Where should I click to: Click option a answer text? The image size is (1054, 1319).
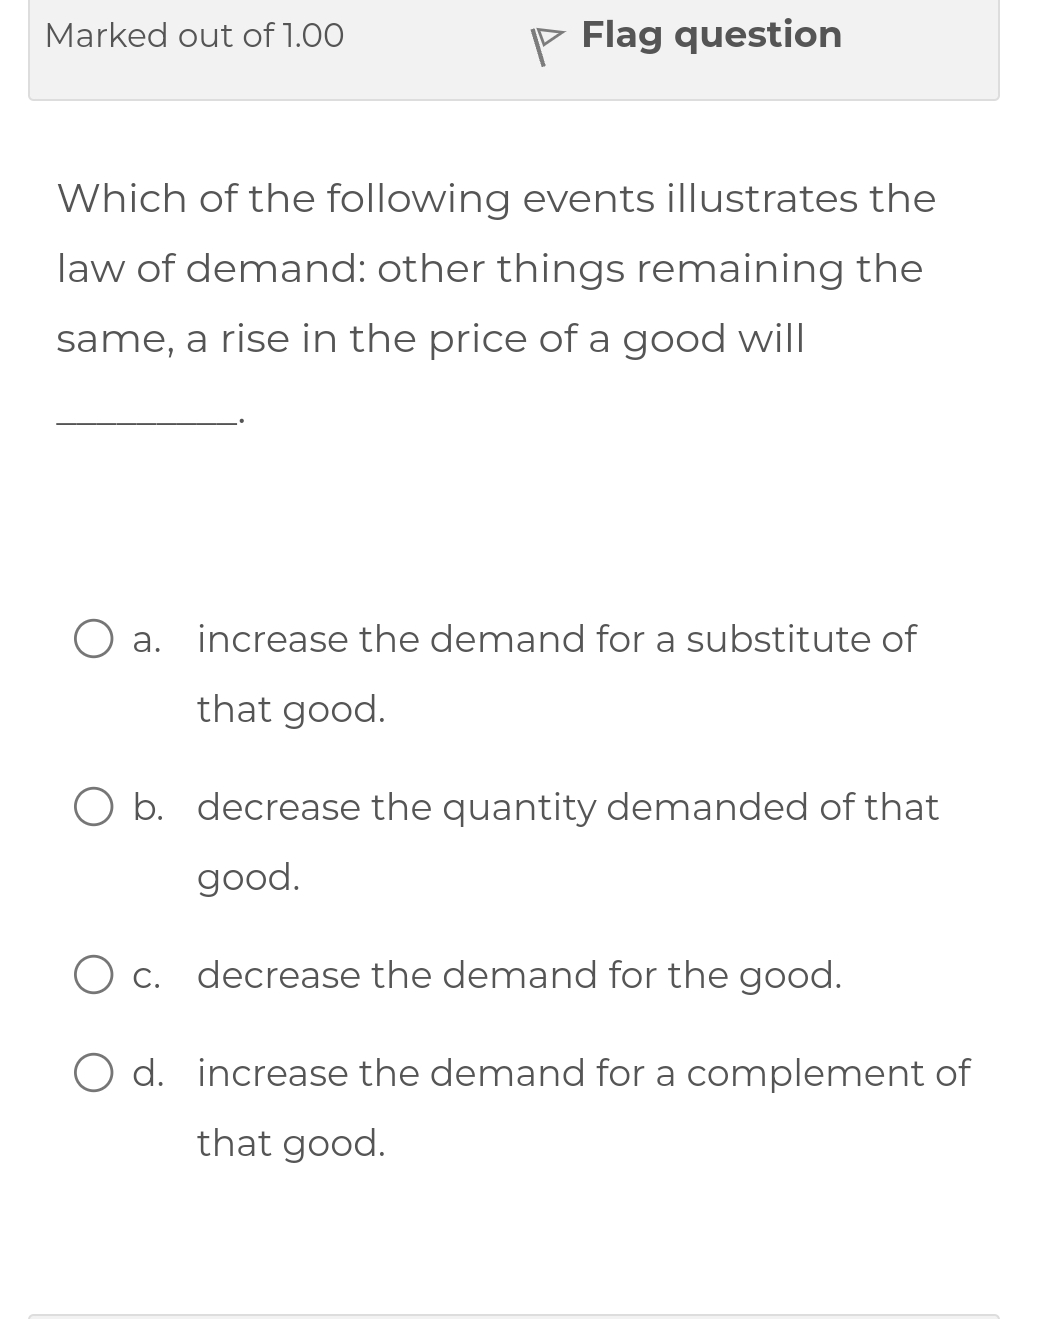[556, 639]
